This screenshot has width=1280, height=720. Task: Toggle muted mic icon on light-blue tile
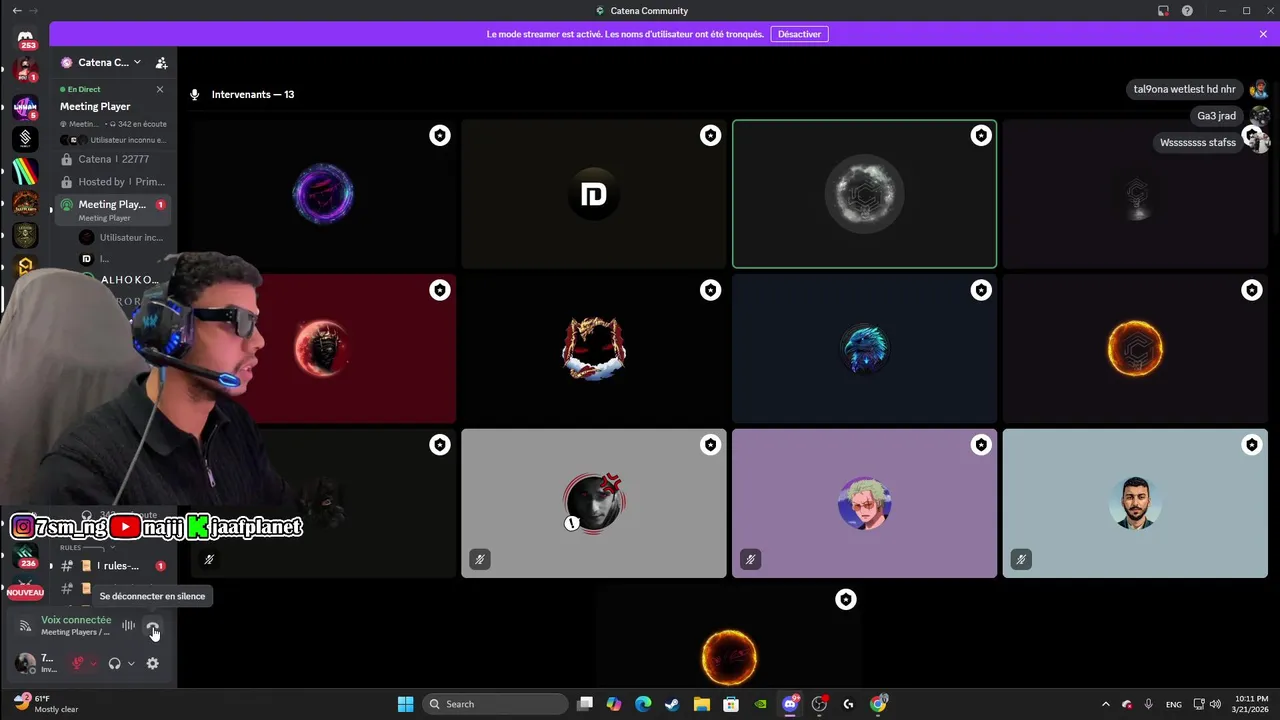1020,560
